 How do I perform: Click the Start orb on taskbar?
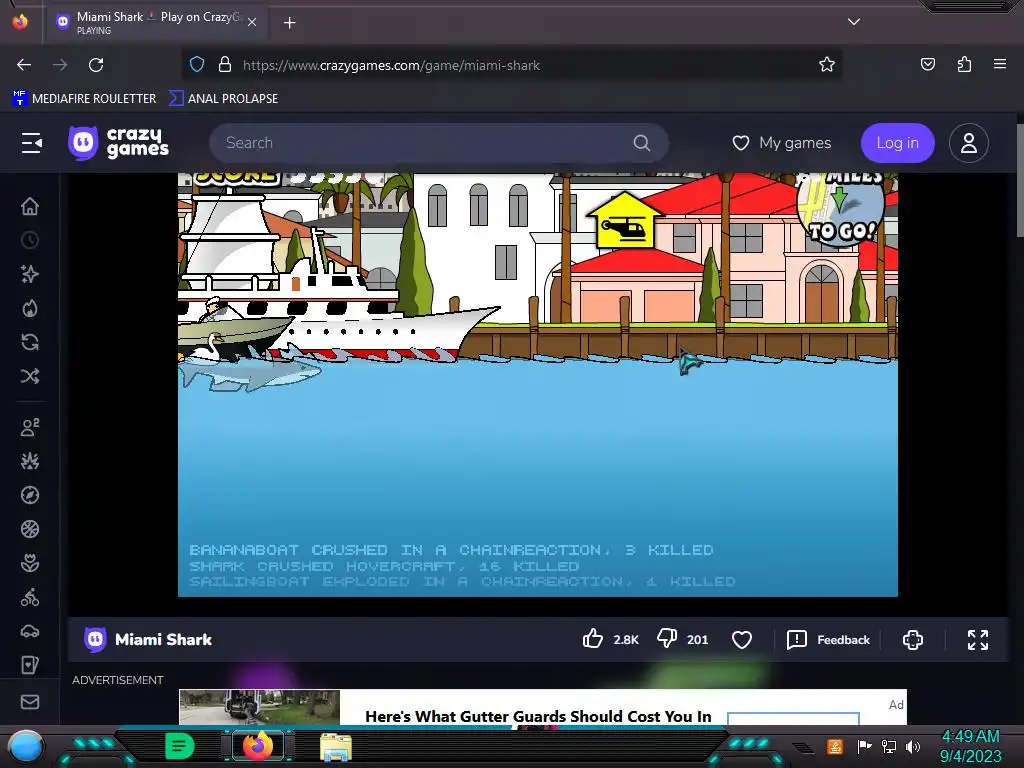25,746
